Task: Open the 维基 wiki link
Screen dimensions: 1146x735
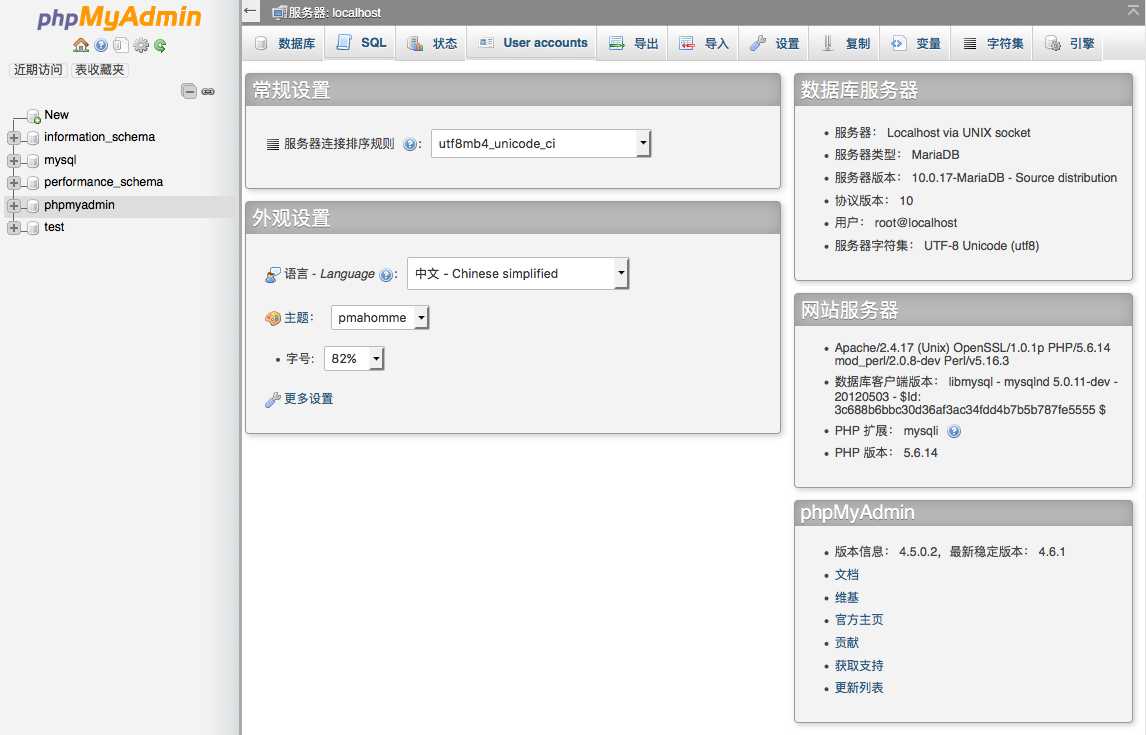Action: [x=846, y=597]
